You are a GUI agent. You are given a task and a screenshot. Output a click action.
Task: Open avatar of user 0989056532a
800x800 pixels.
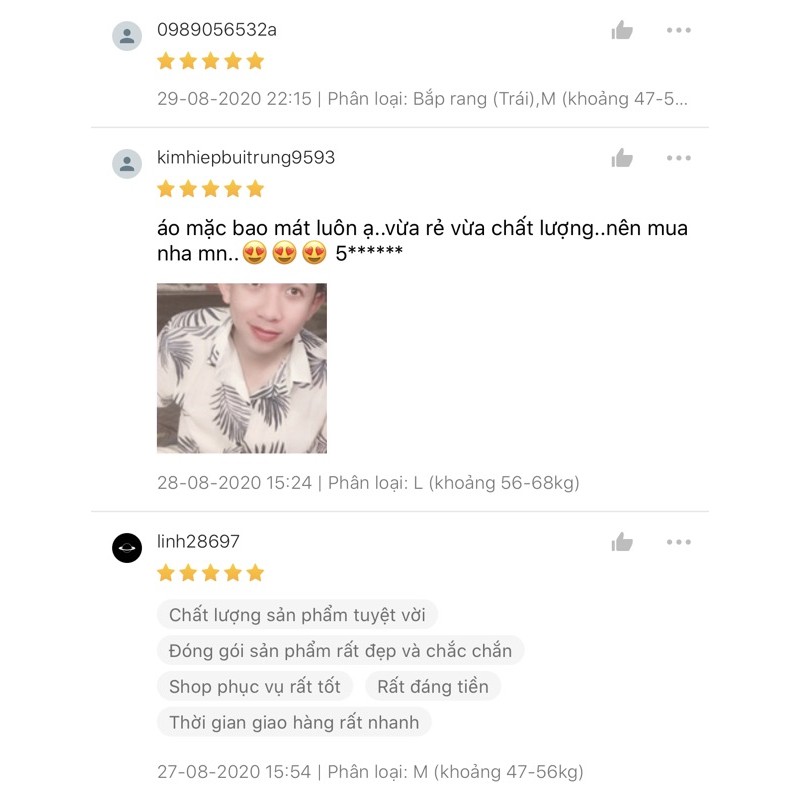click(127, 36)
